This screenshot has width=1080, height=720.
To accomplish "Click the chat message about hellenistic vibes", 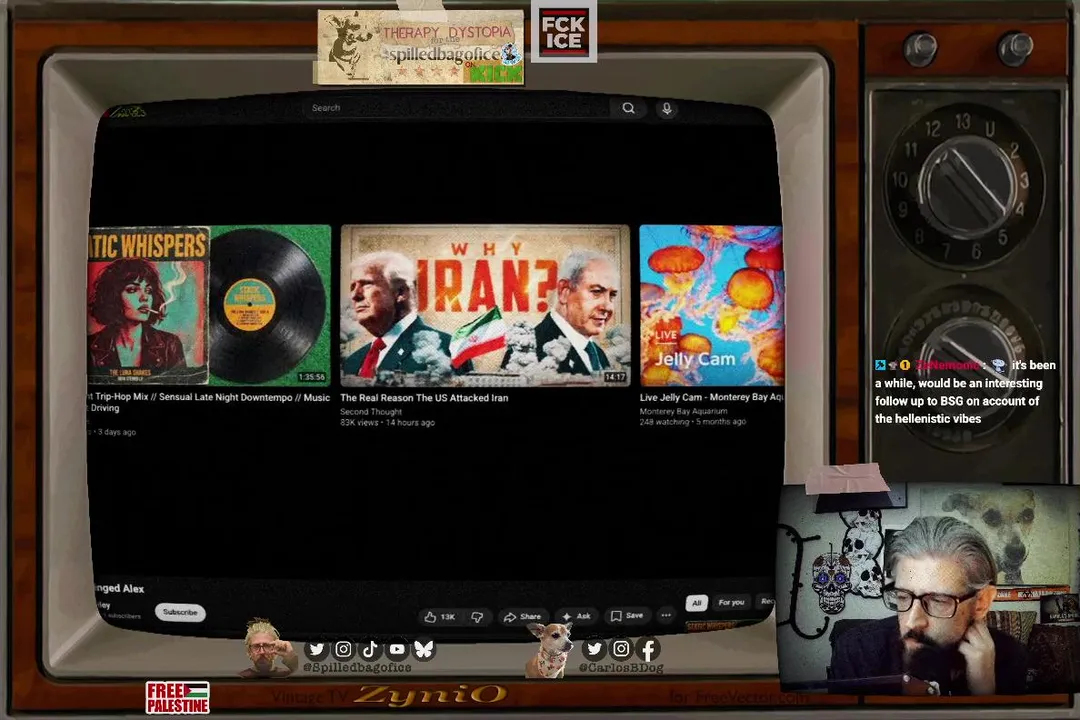I will click(x=964, y=391).
